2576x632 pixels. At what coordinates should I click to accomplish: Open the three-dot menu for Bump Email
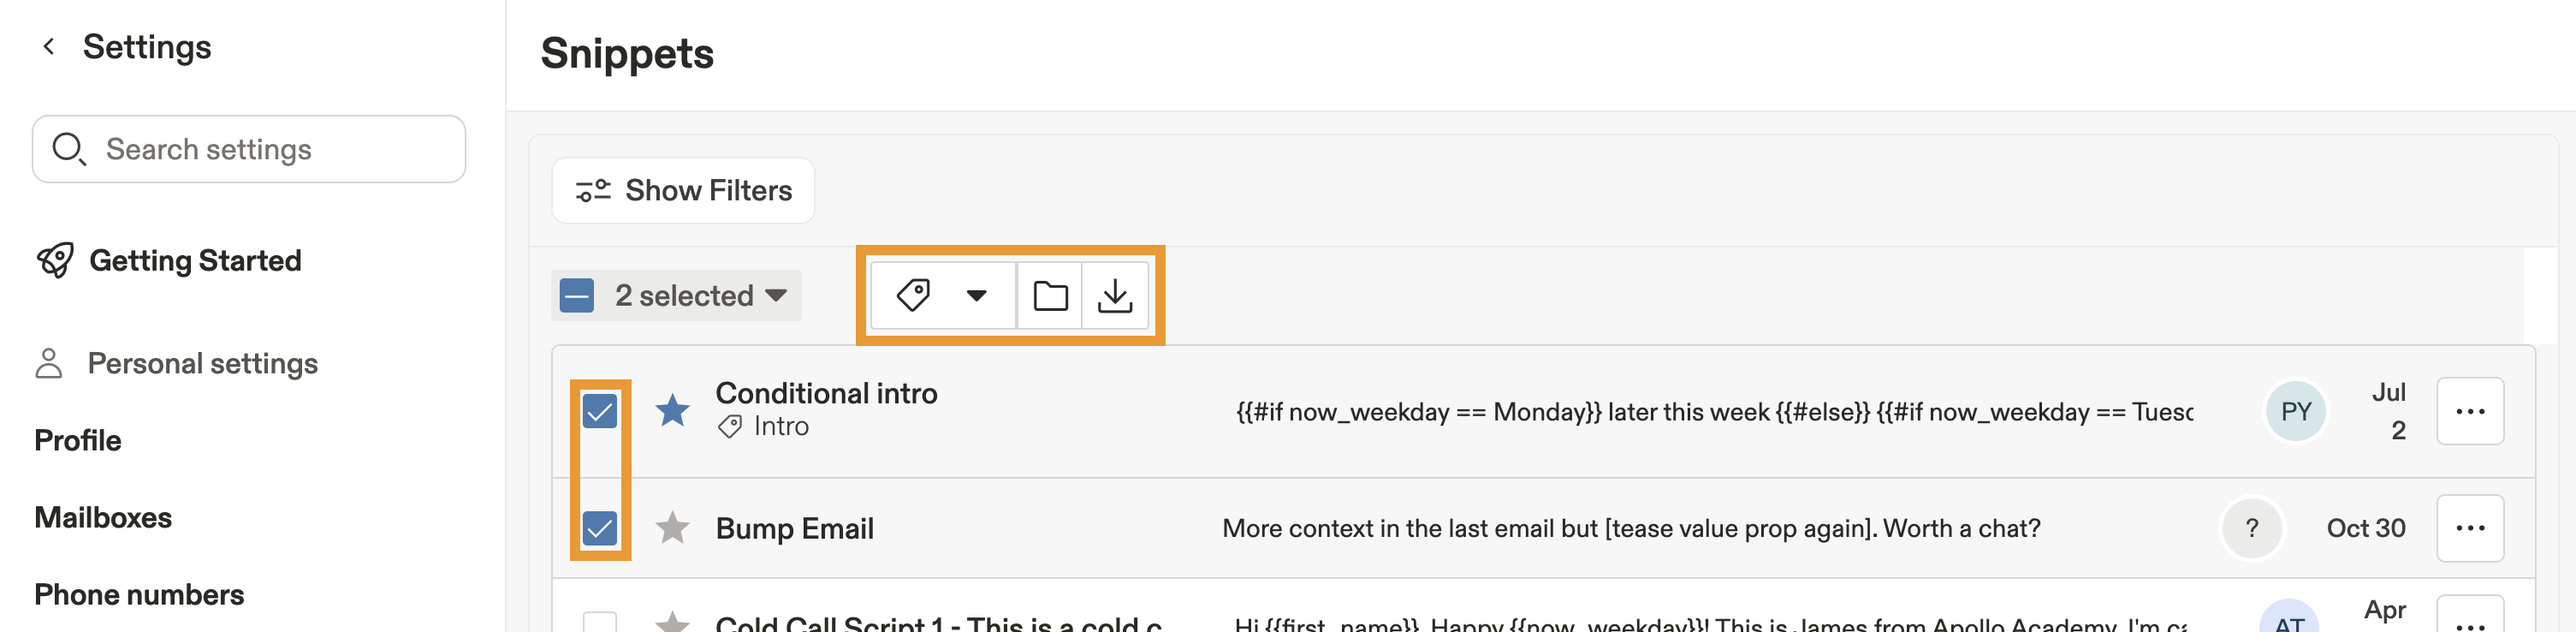(2470, 528)
